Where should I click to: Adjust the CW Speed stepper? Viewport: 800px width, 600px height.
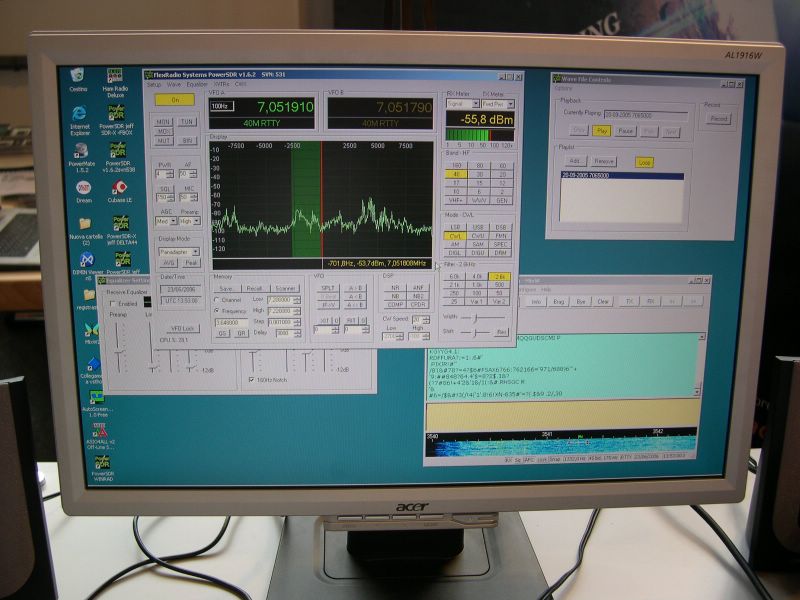[x=421, y=319]
